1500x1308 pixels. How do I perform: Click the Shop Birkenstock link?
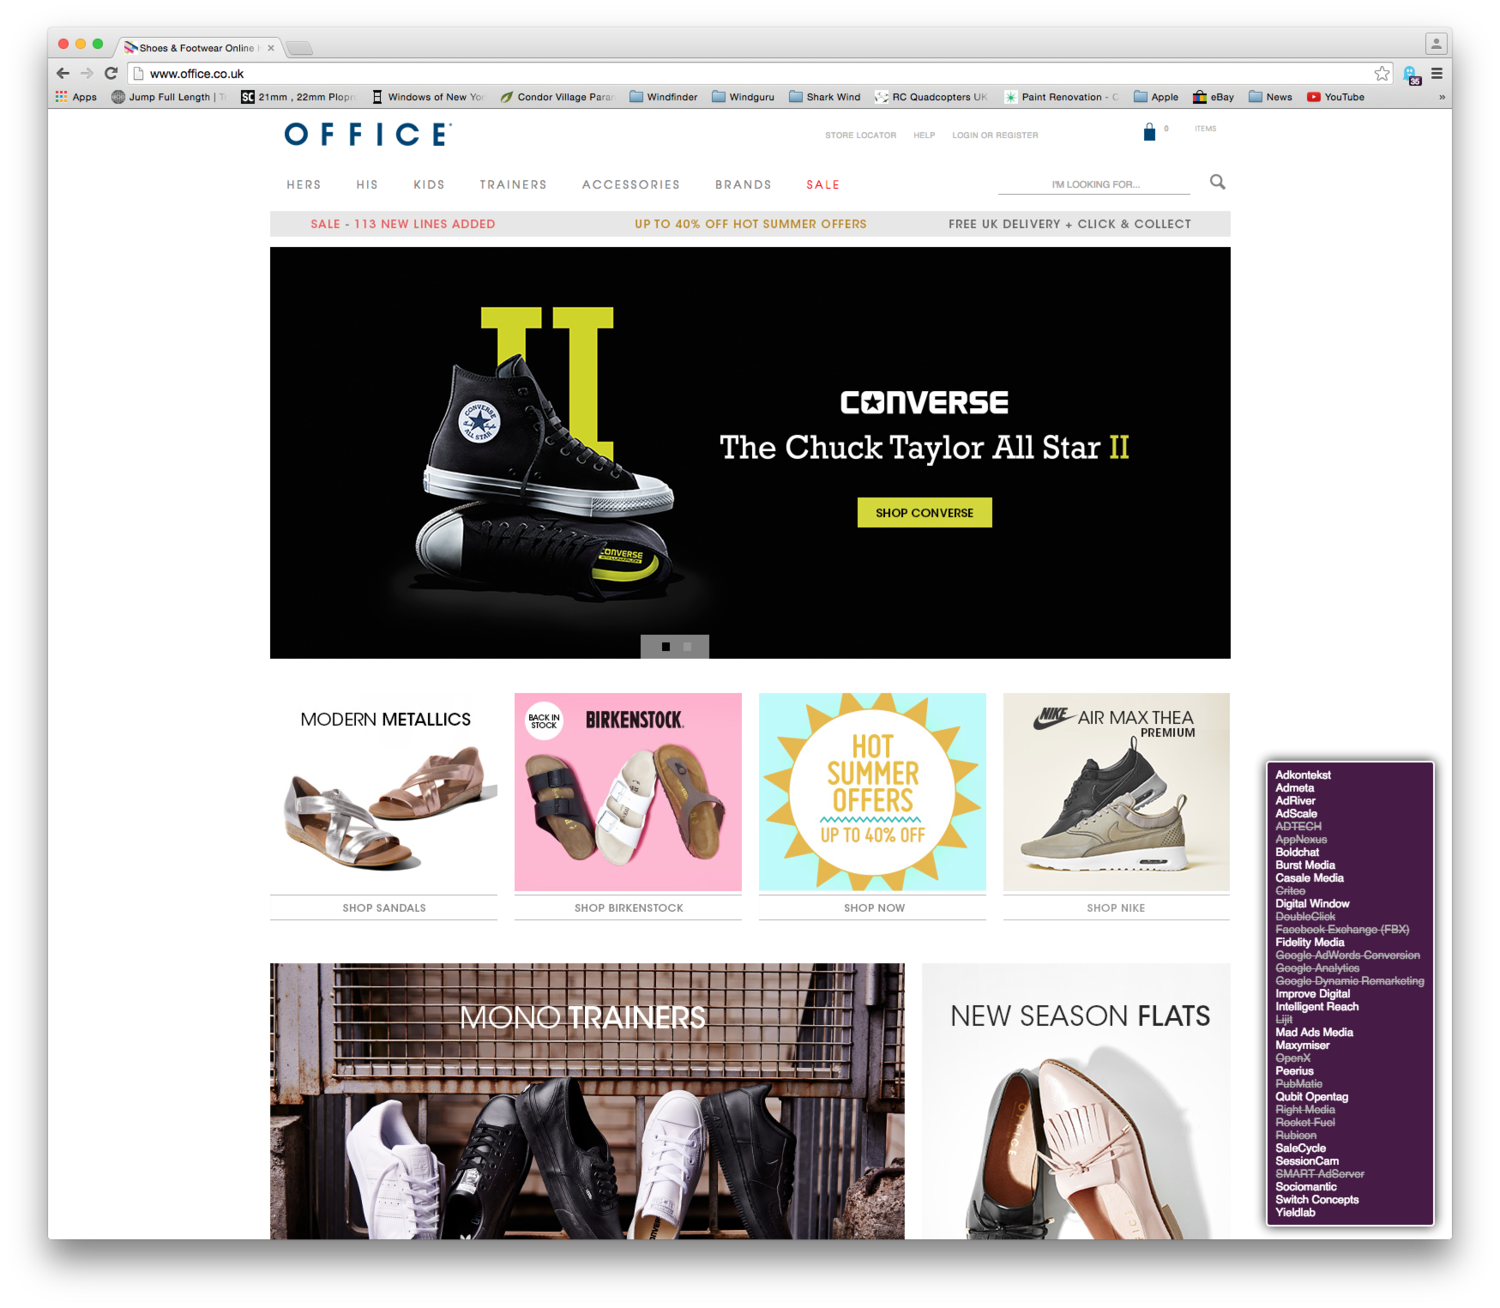[x=628, y=908]
